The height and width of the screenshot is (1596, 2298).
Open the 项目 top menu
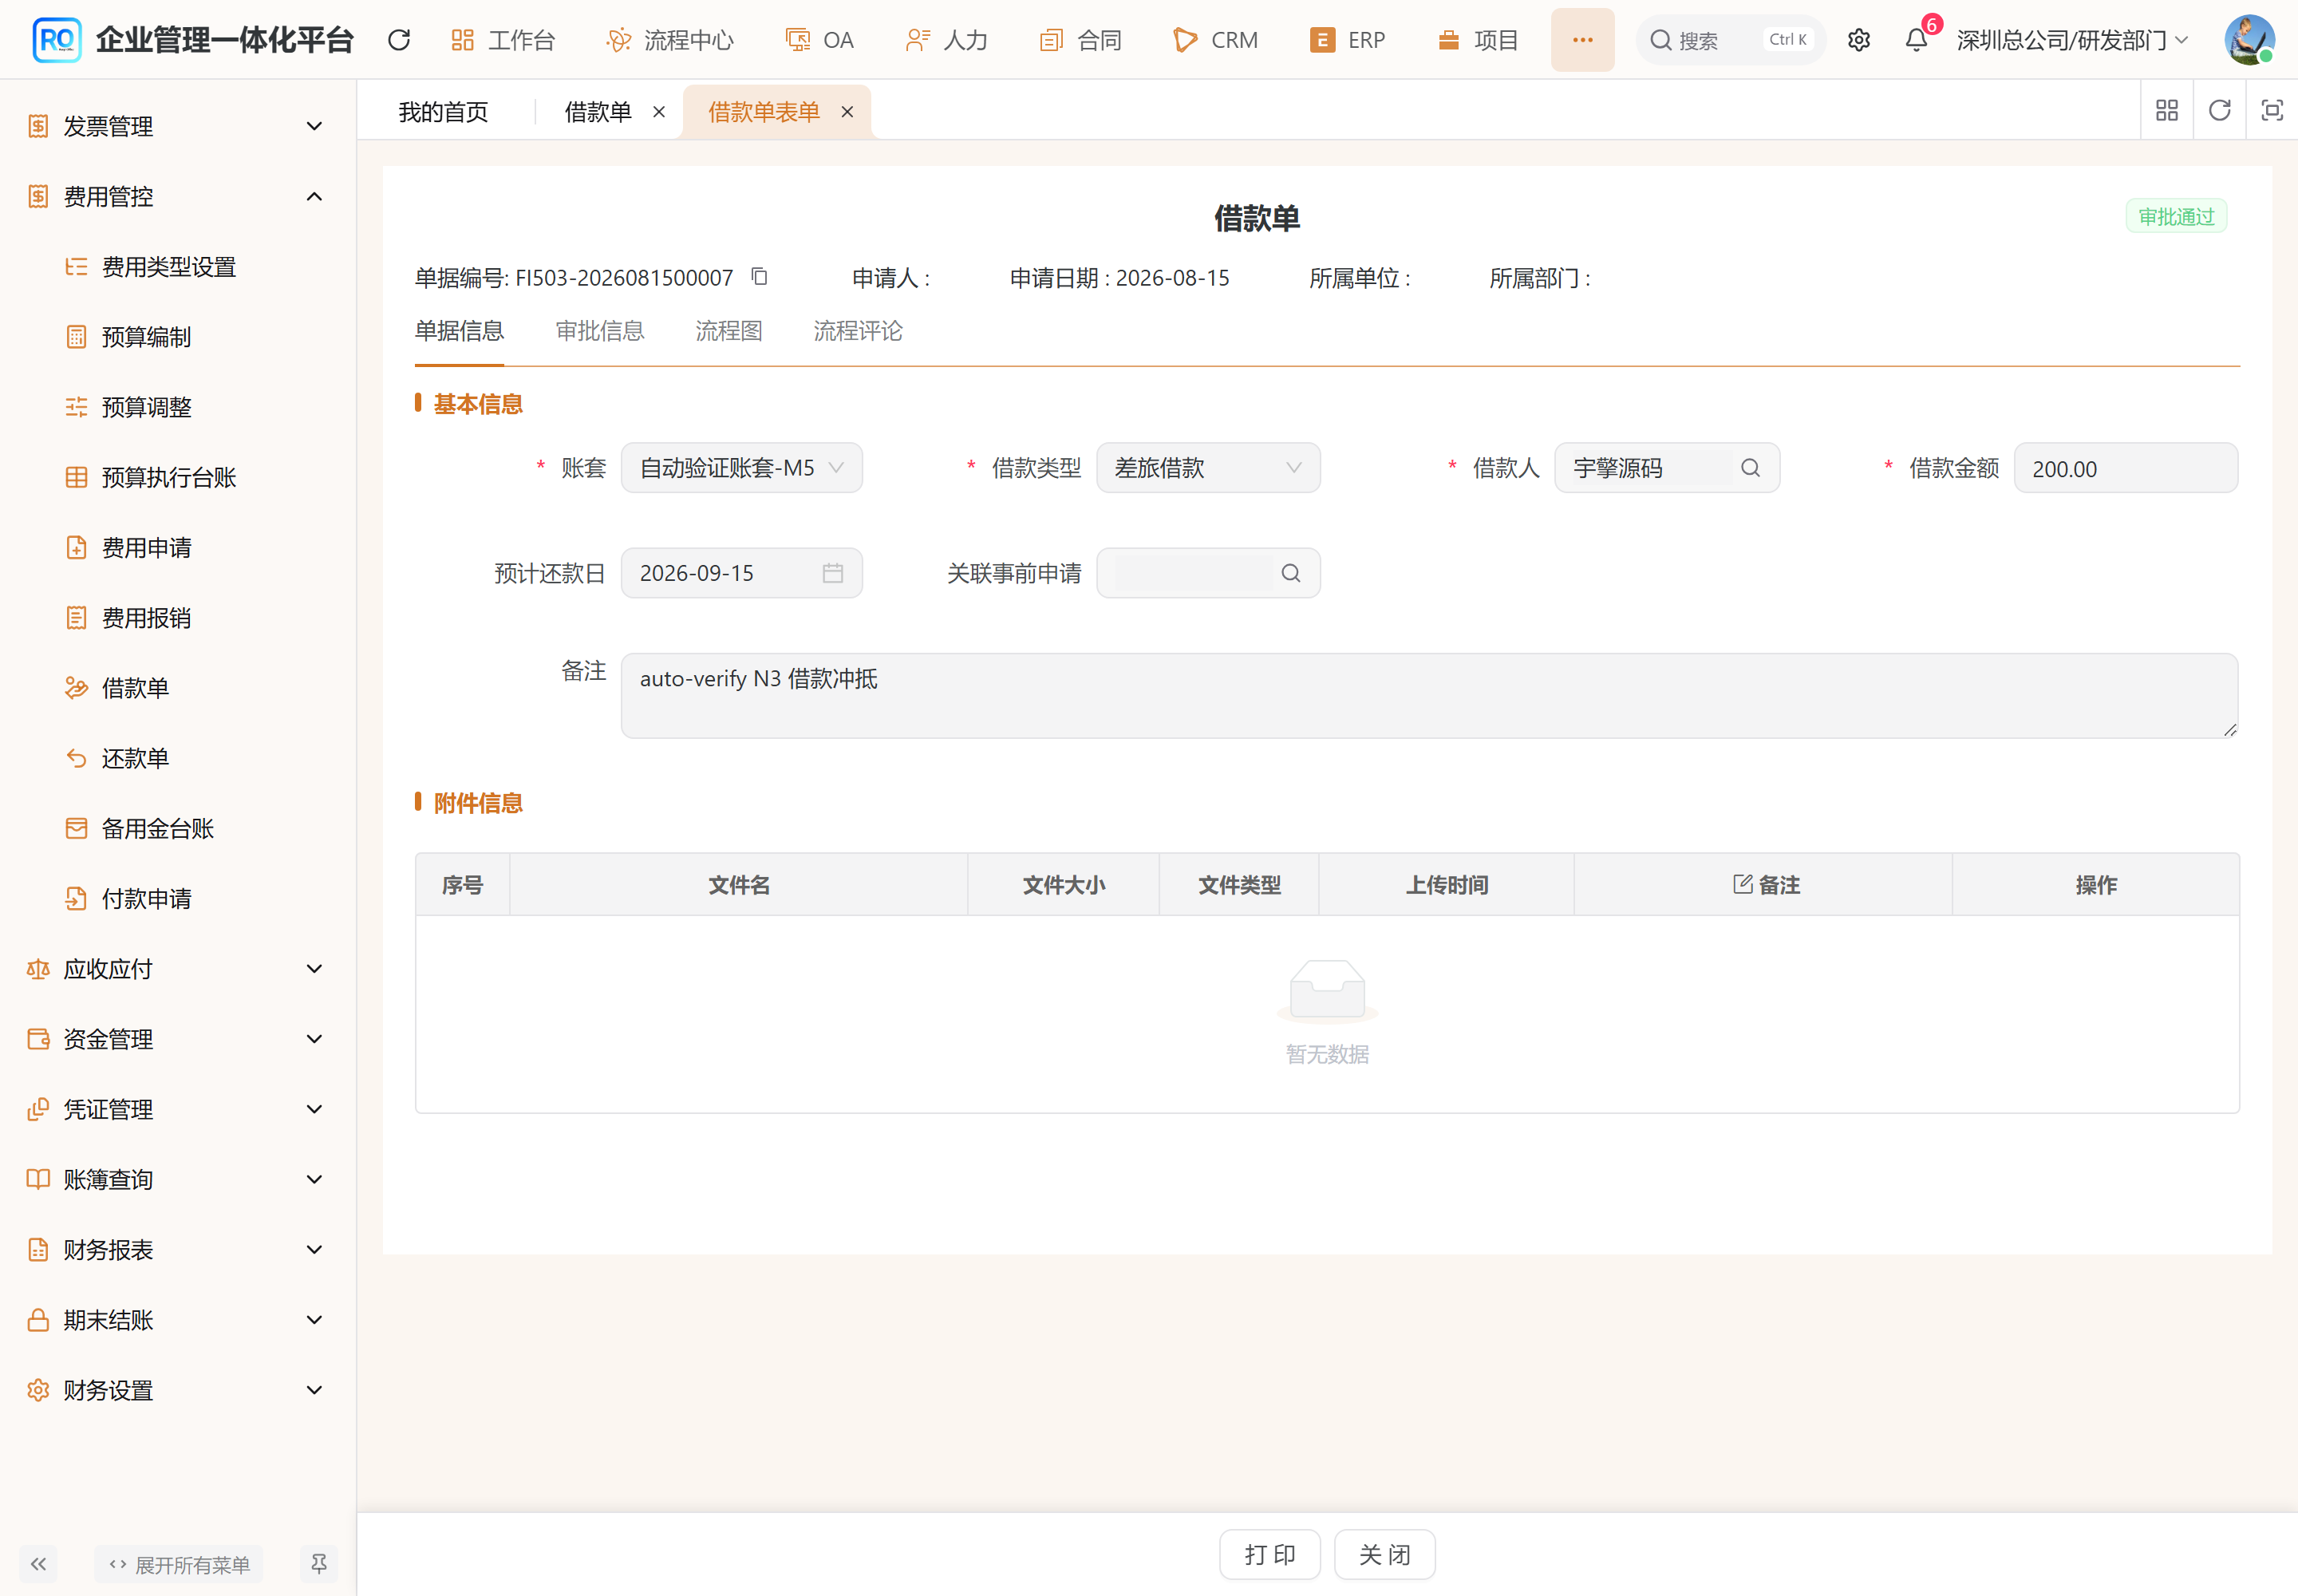(x=1478, y=40)
